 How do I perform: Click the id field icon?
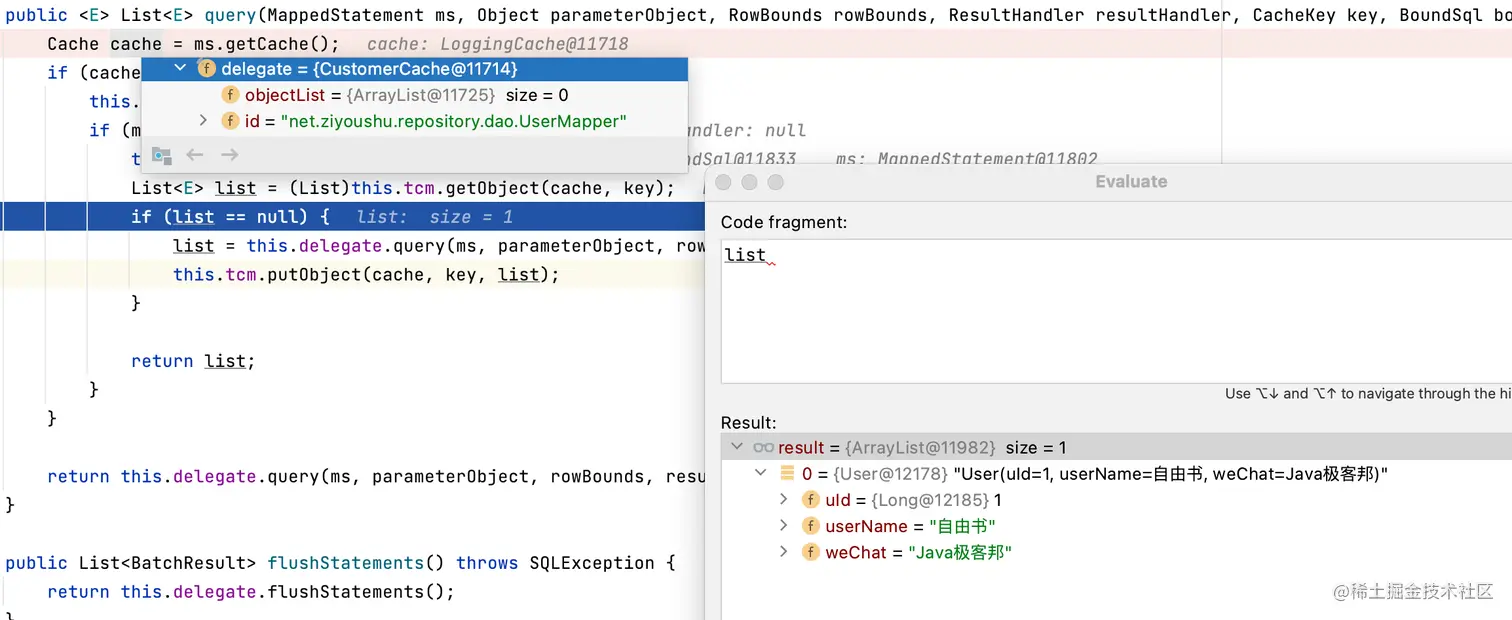tap(230, 121)
